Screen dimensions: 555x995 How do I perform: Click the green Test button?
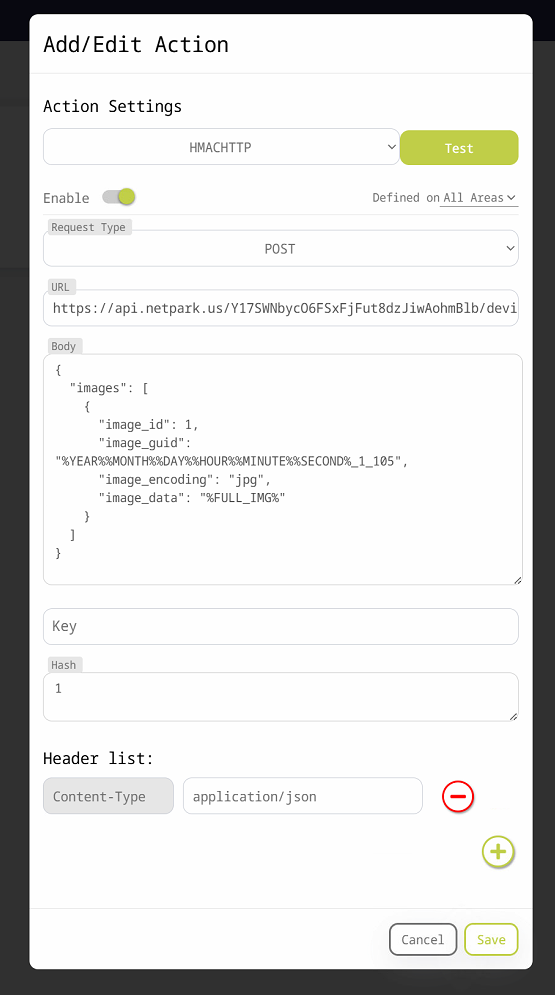pyautogui.click(x=459, y=148)
